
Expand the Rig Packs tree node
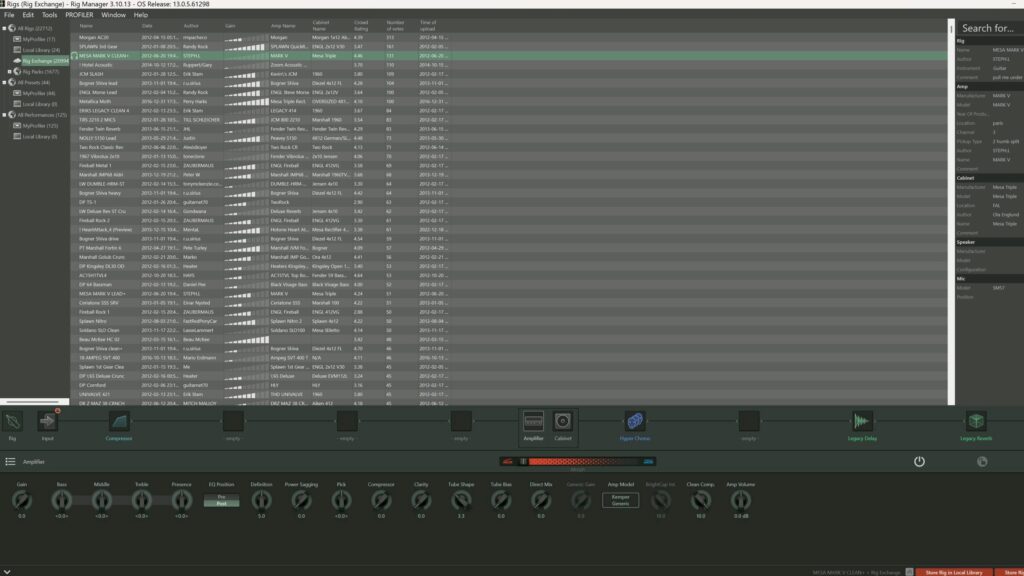click(9, 72)
